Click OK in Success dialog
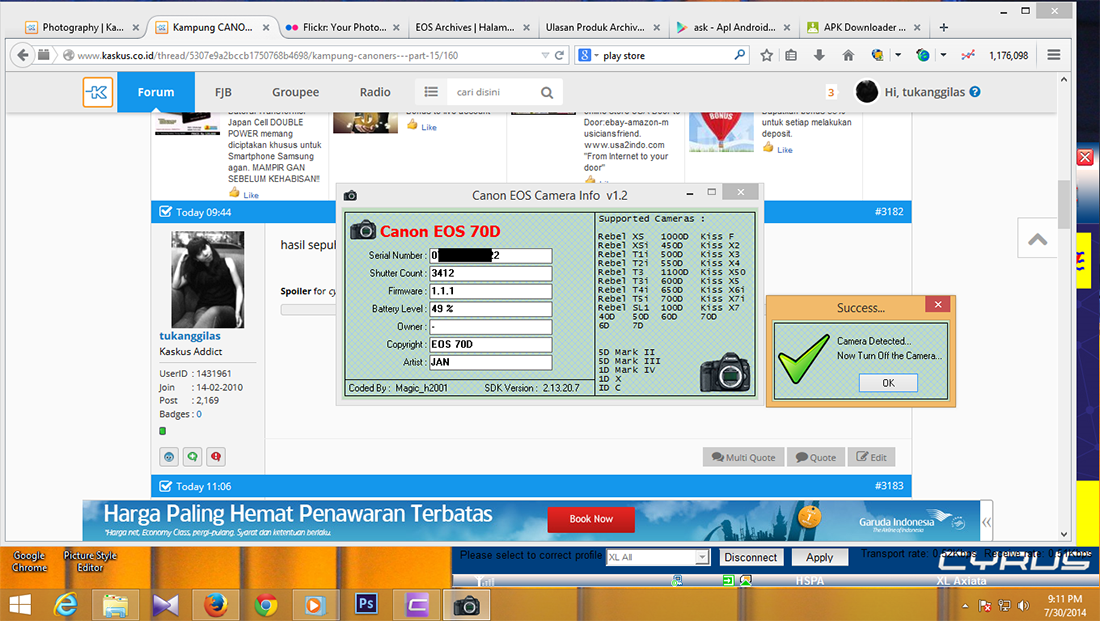Image resolution: width=1100 pixels, height=621 pixels. tap(888, 382)
